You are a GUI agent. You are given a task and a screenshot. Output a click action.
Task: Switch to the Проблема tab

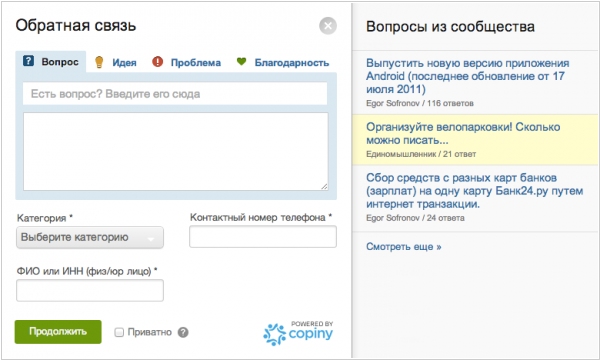(x=196, y=62)
